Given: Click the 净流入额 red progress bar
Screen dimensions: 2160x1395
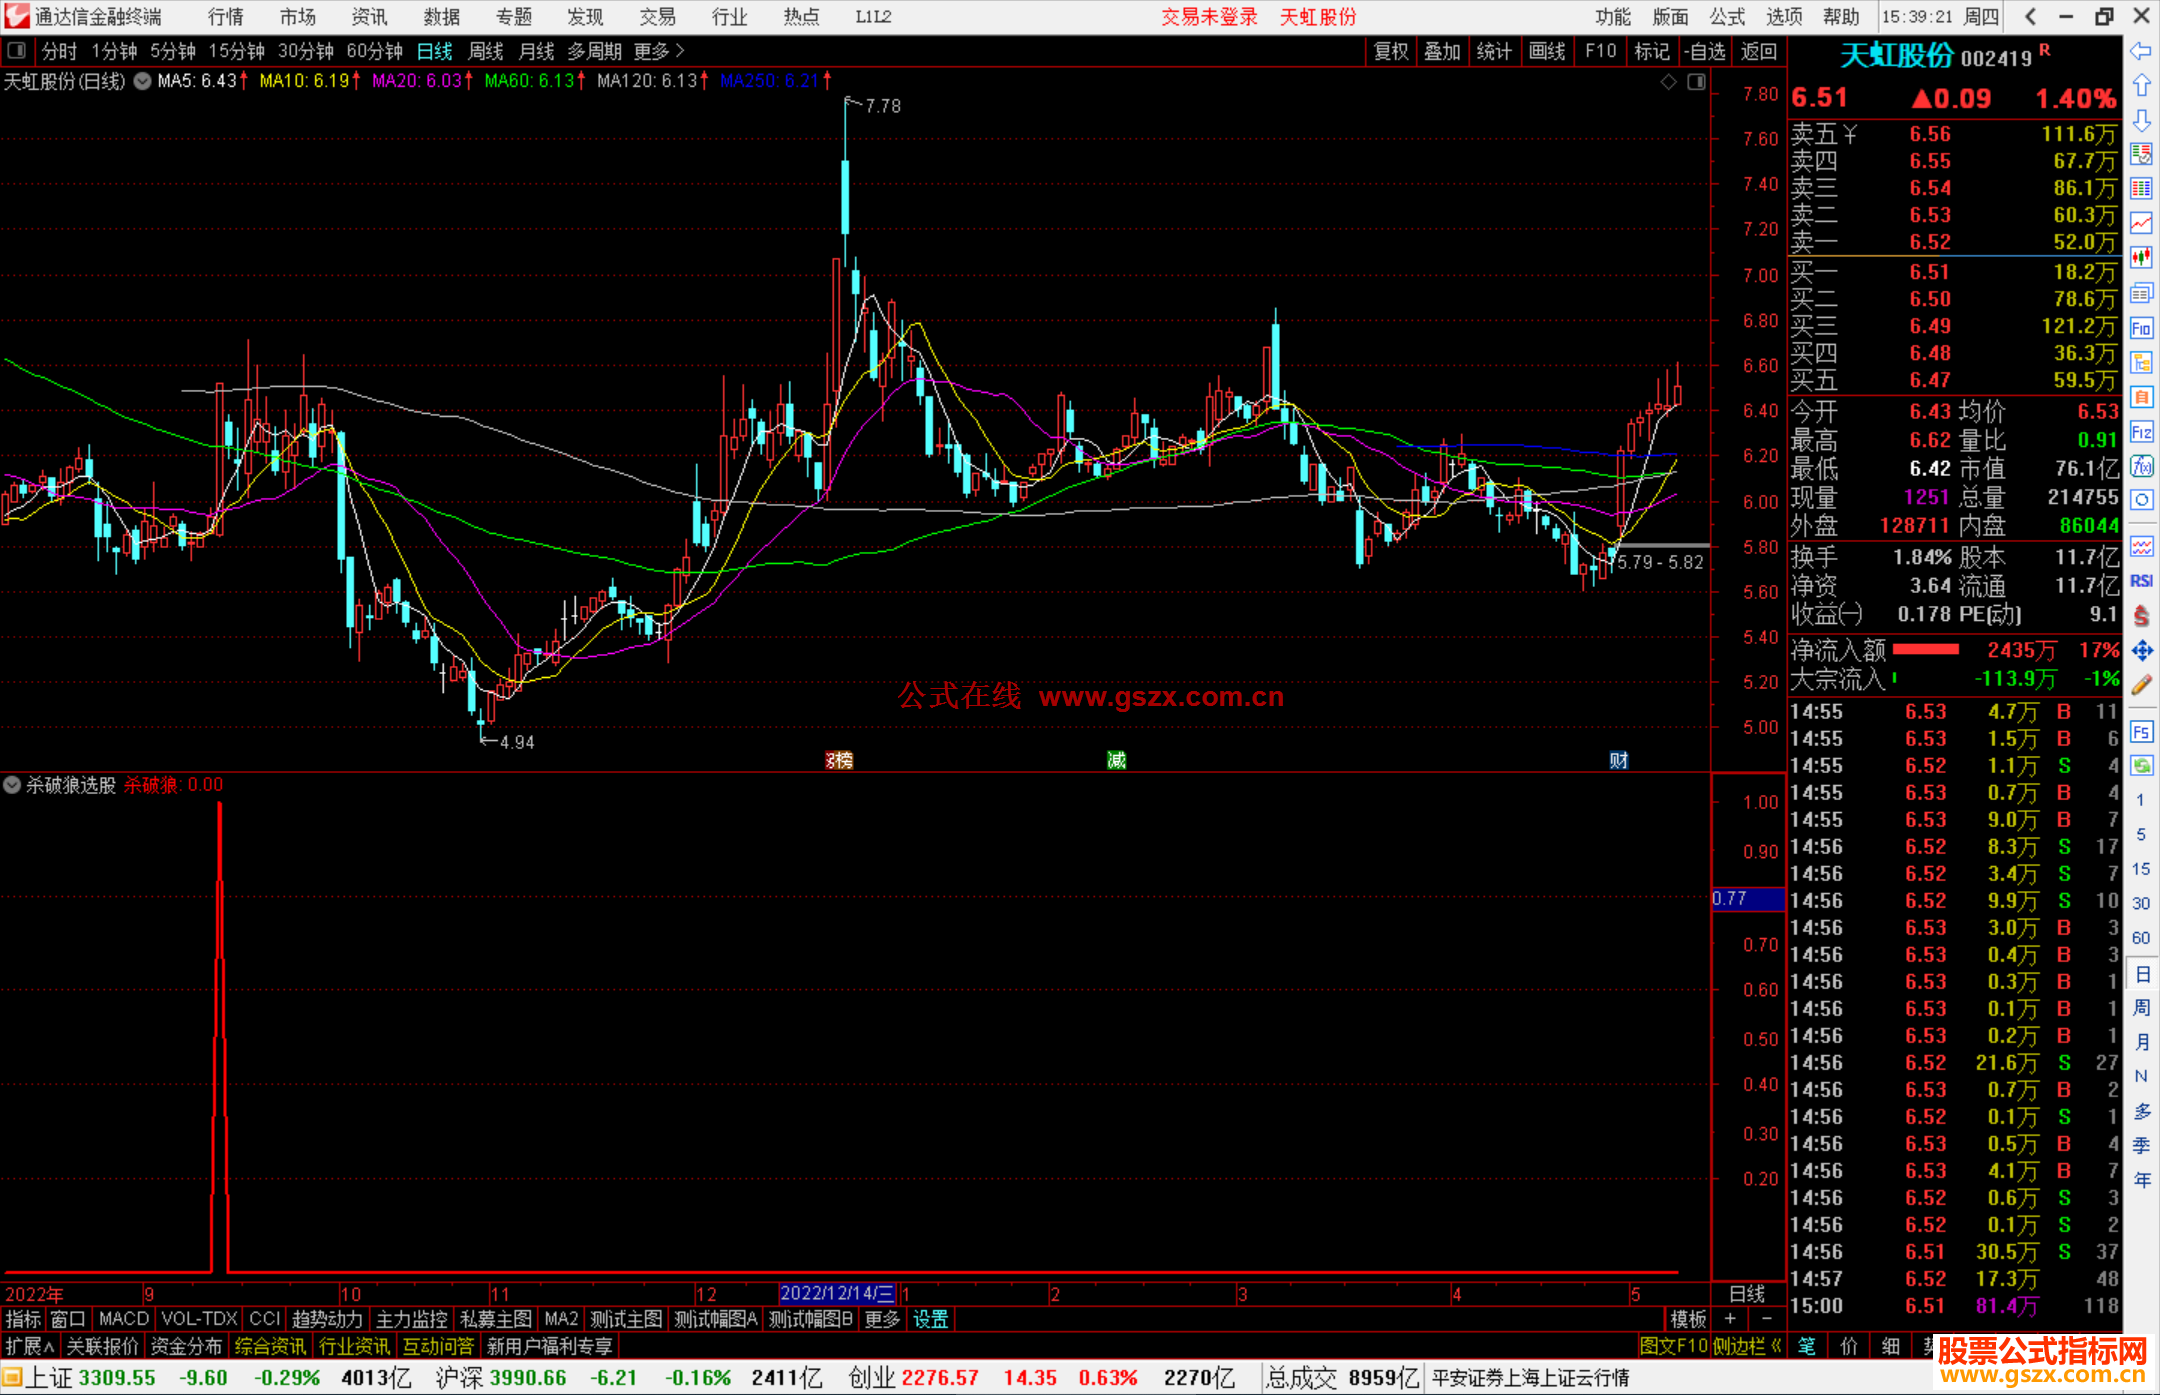Looking at the screenshot, I should pos(1925,650).
